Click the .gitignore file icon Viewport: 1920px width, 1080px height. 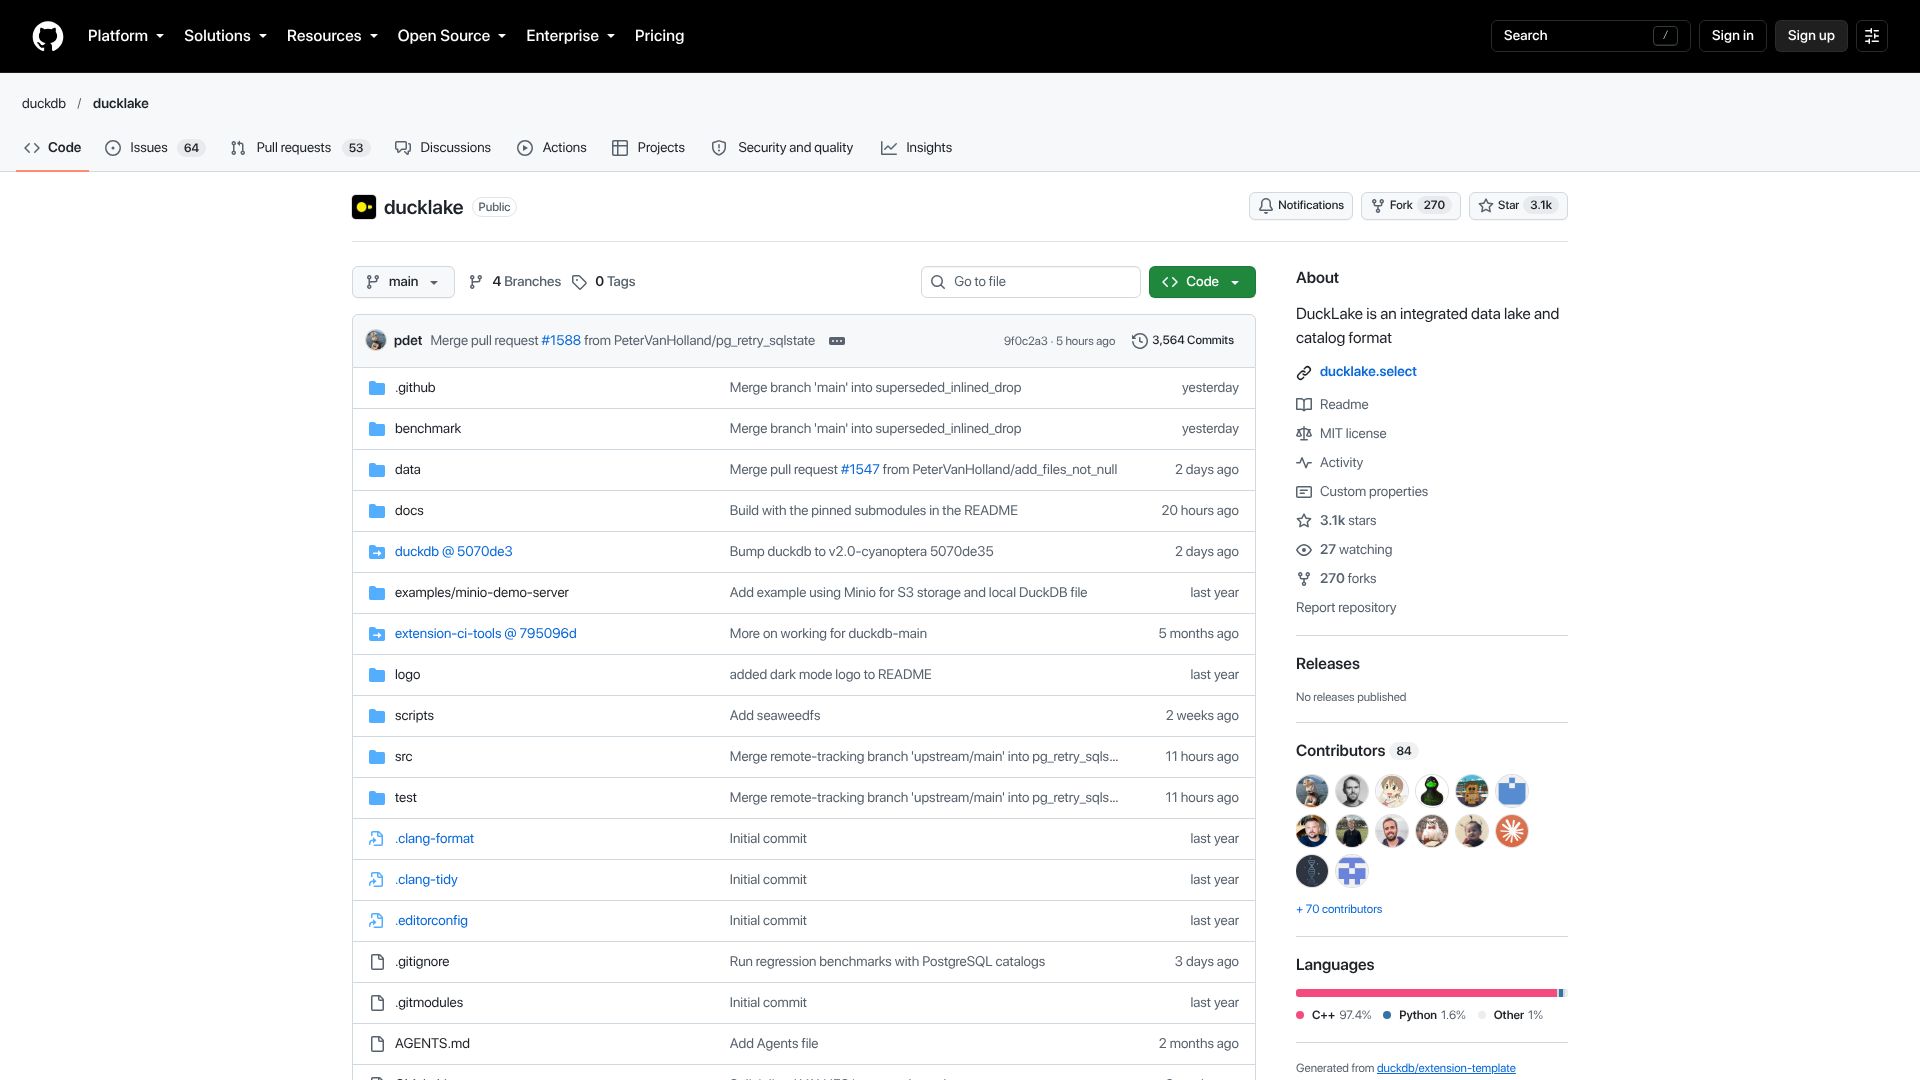pyautogui.click(x=377, y=962)
